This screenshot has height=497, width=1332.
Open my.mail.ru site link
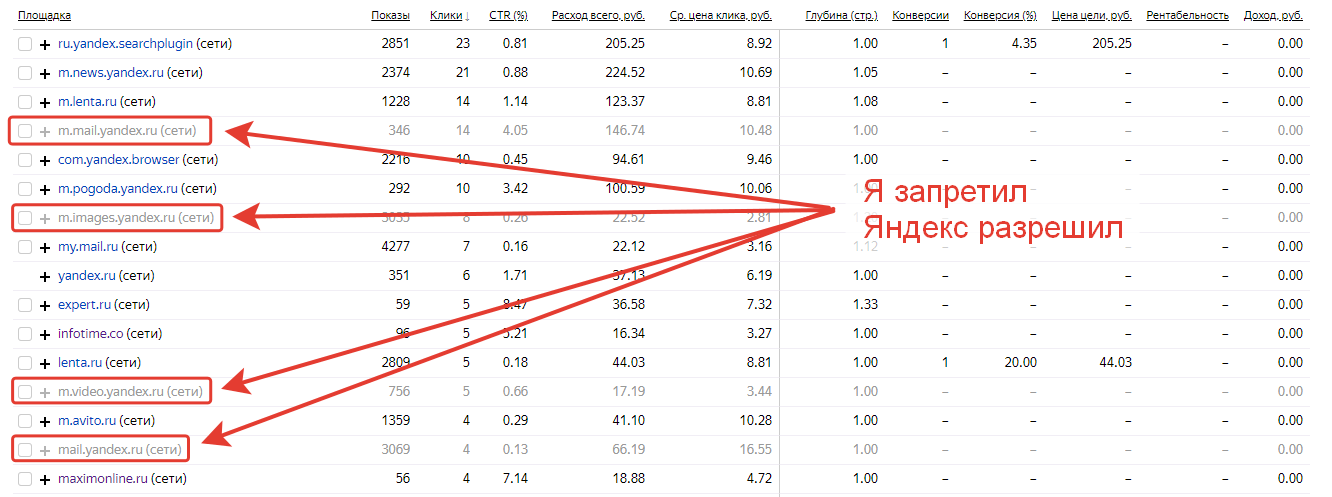point(86,247)
